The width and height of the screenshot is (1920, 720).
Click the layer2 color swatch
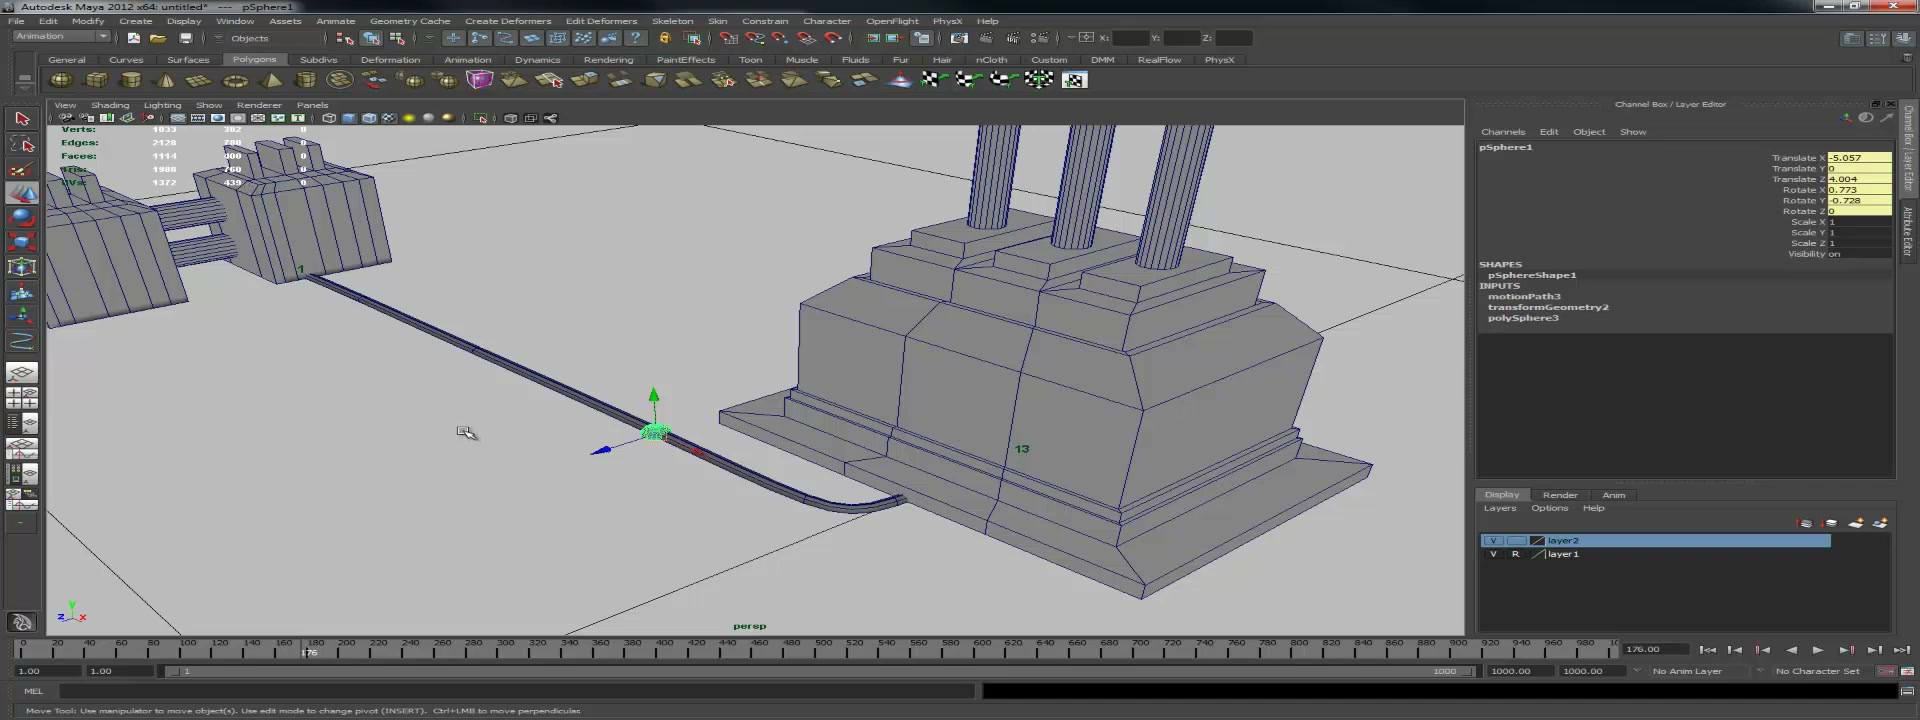tap(1537, 541)
